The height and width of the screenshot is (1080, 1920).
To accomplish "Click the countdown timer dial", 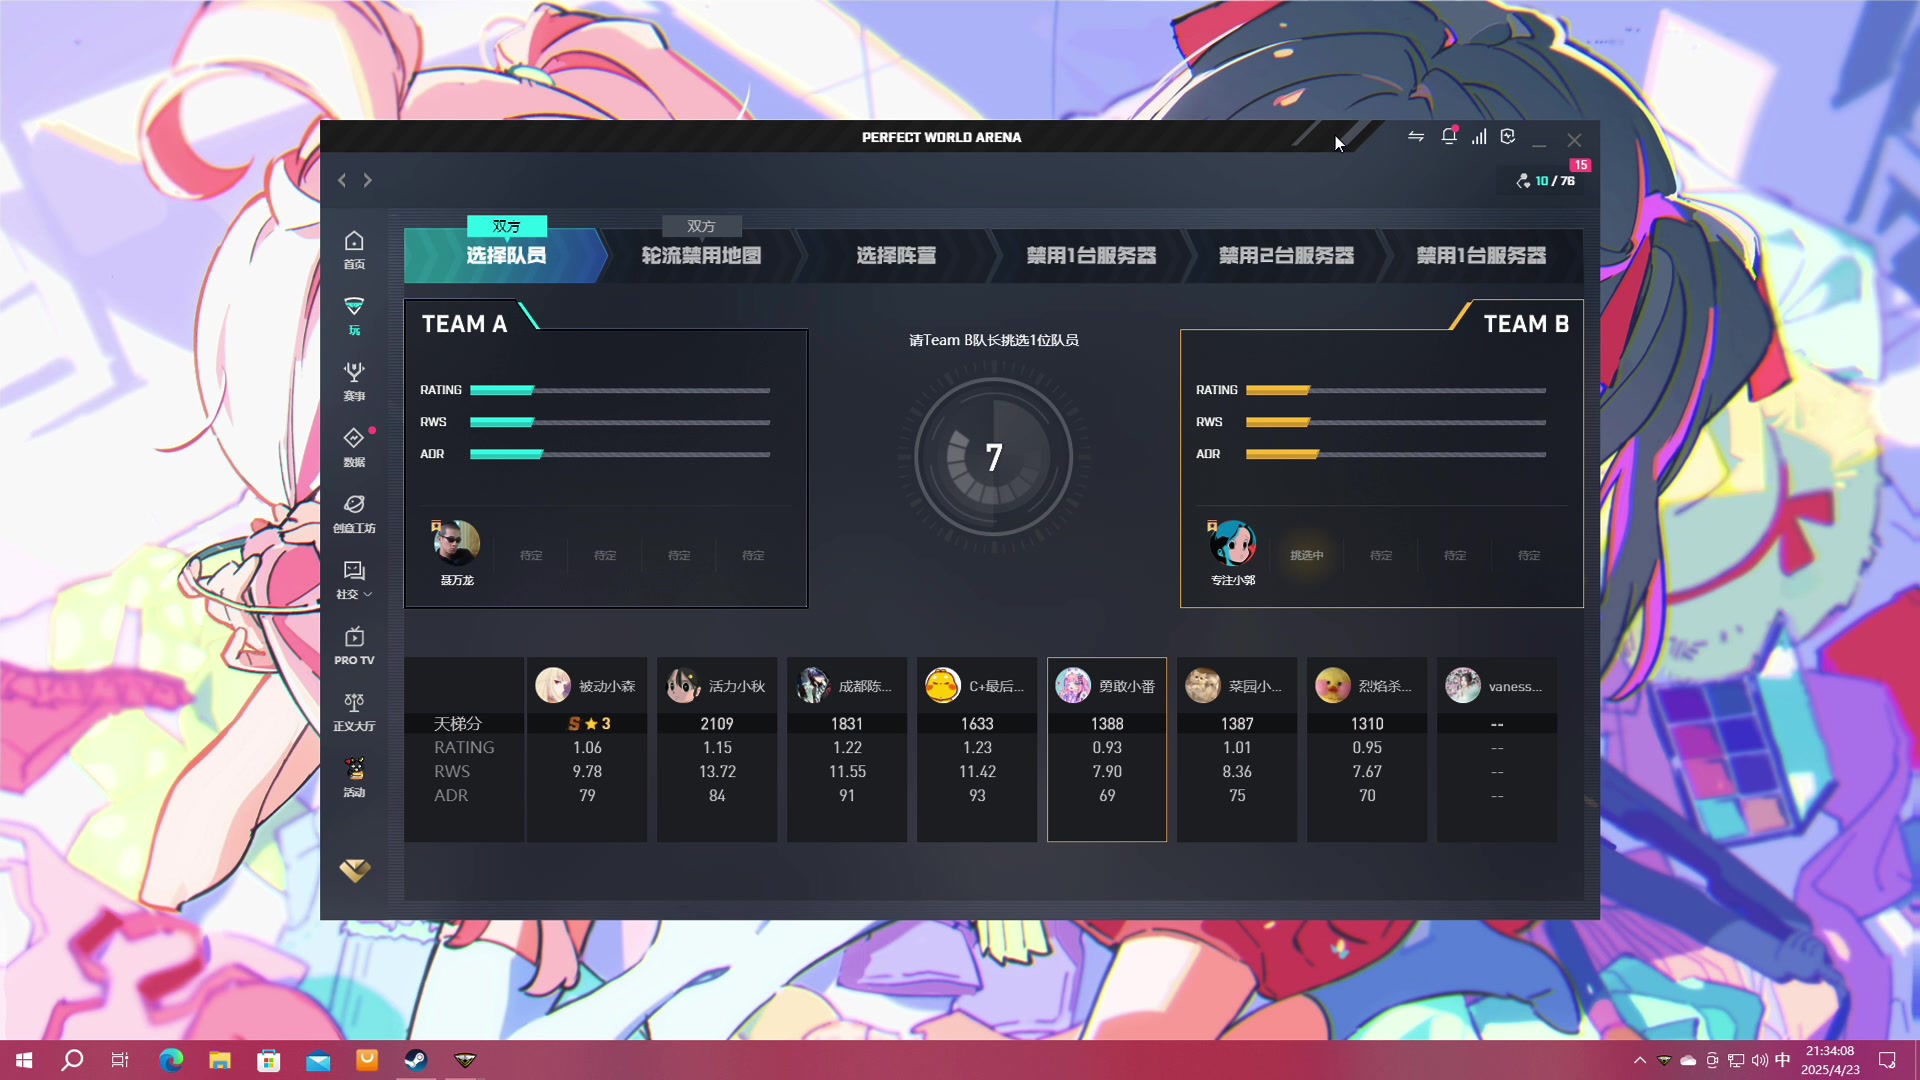I will [x=993, y=457].
